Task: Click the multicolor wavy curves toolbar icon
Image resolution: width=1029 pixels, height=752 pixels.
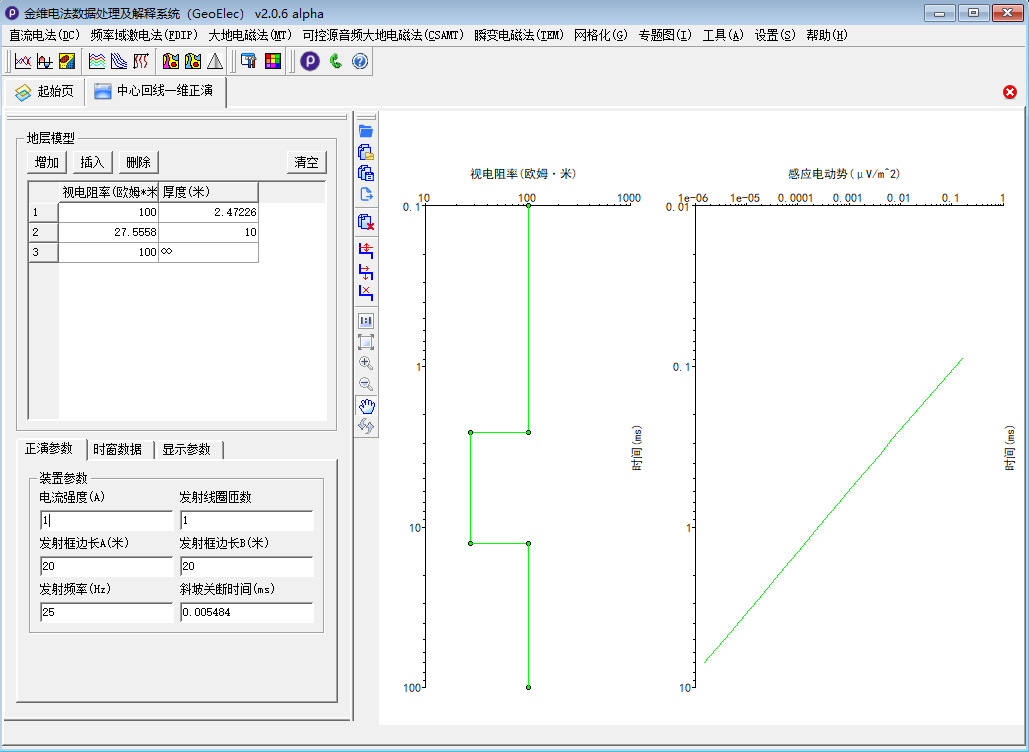Action: coord(97,62)
